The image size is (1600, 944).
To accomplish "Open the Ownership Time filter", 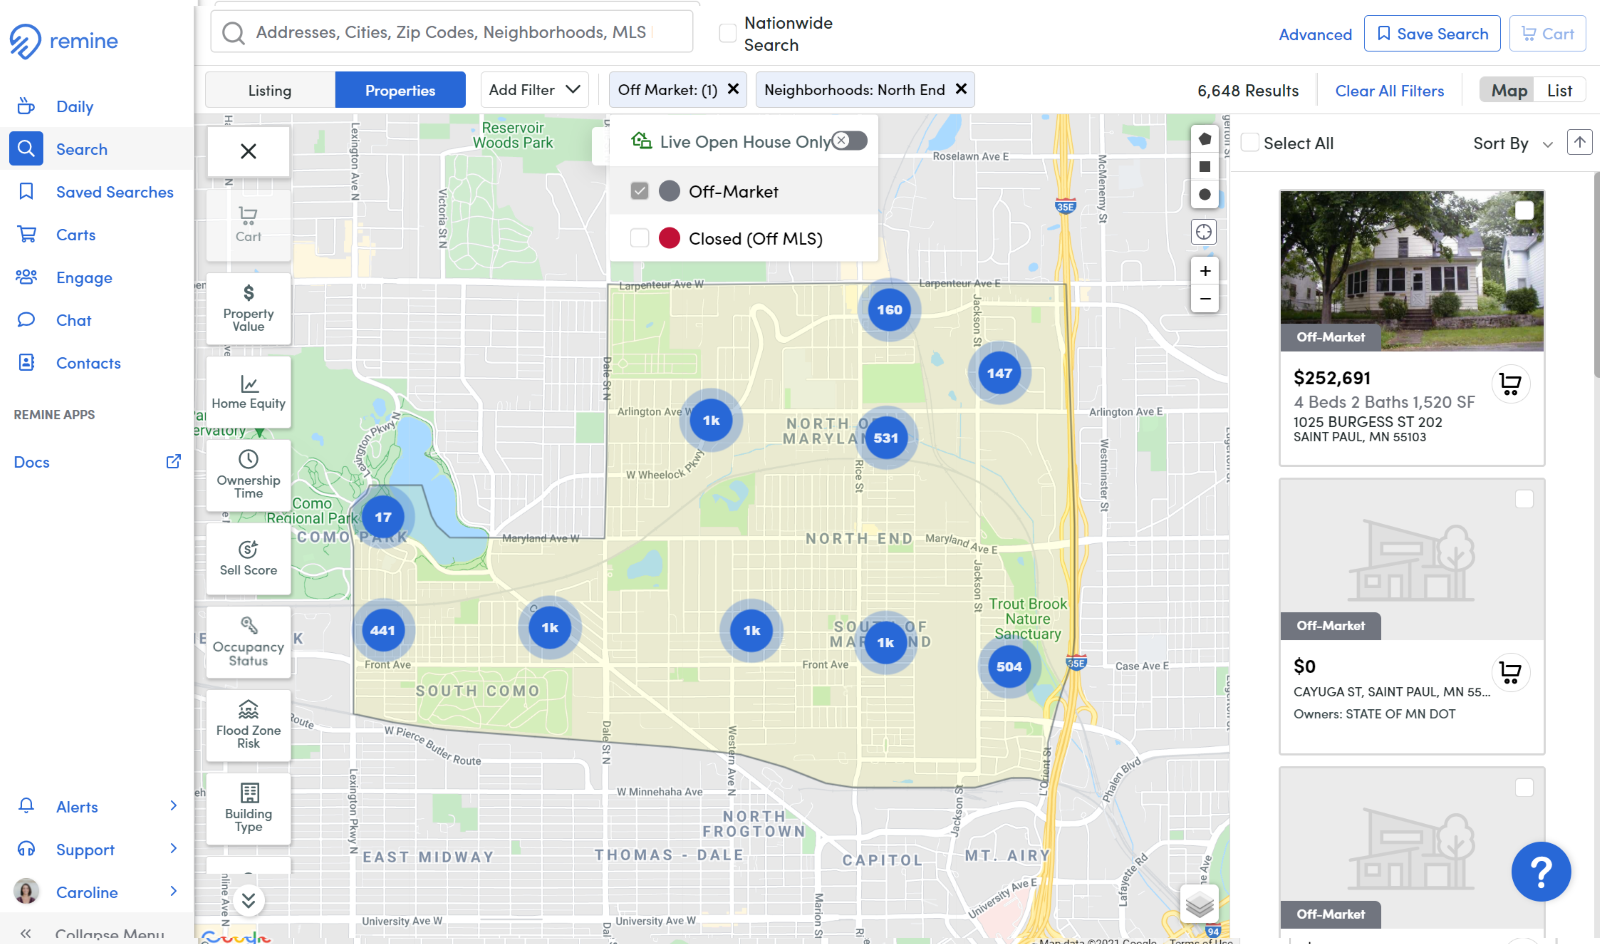I will 248,474.
